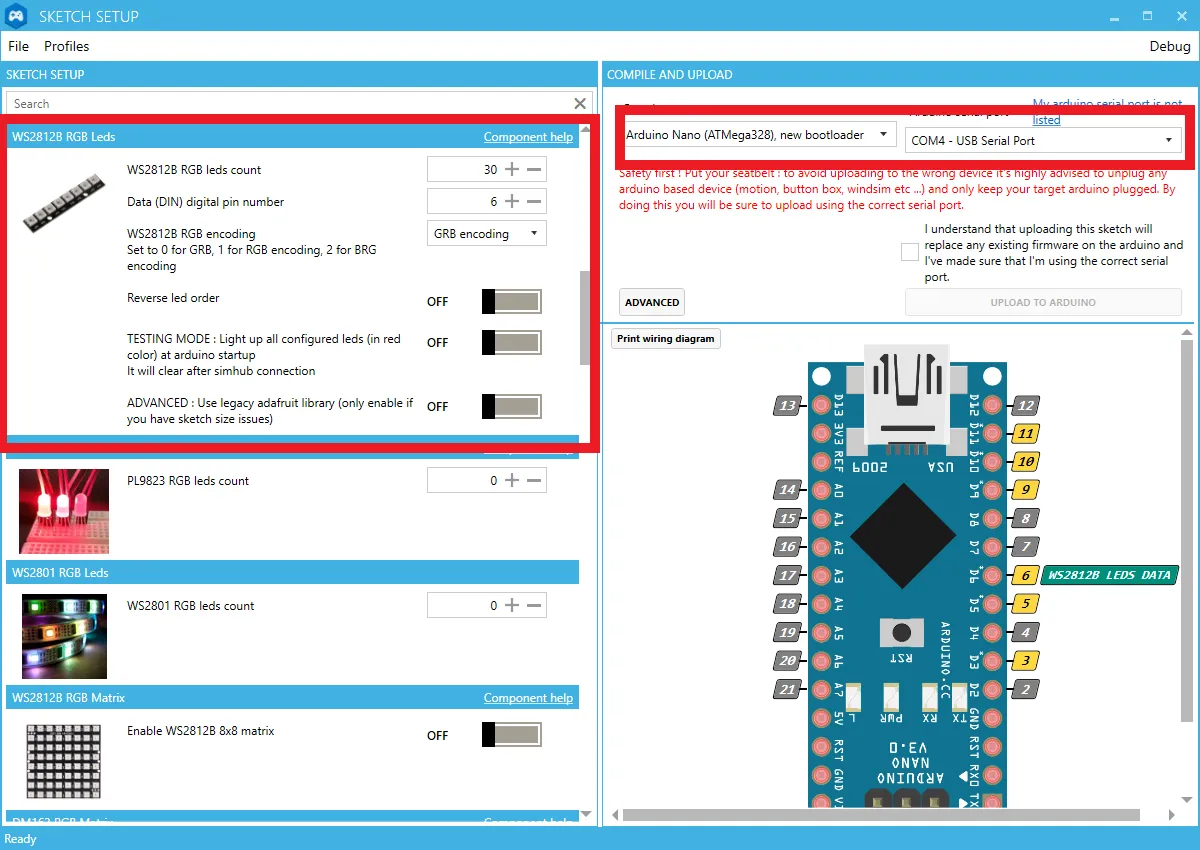
Task: Increment the Data DIN digital pin number
Action: point(512,201)
